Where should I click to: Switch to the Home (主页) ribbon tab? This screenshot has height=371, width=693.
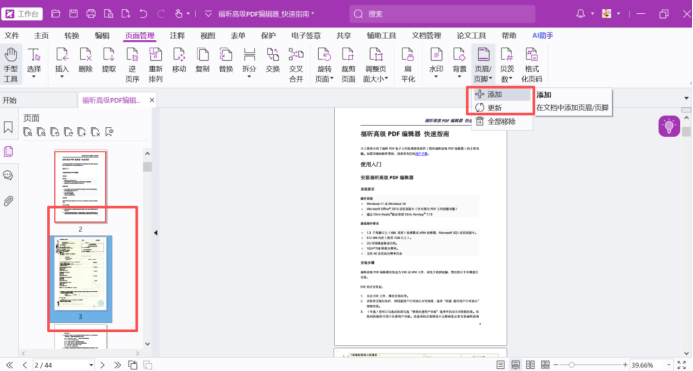(x=41, y=35)
